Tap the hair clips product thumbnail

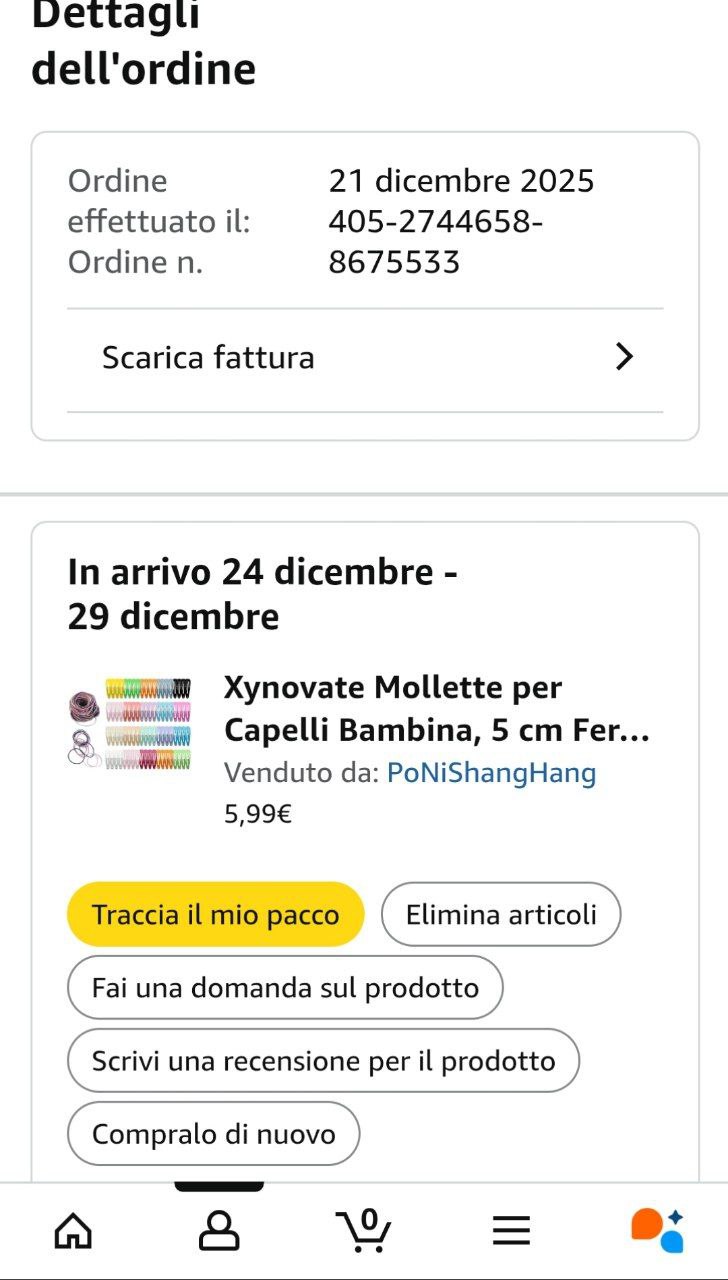point(129,723)
